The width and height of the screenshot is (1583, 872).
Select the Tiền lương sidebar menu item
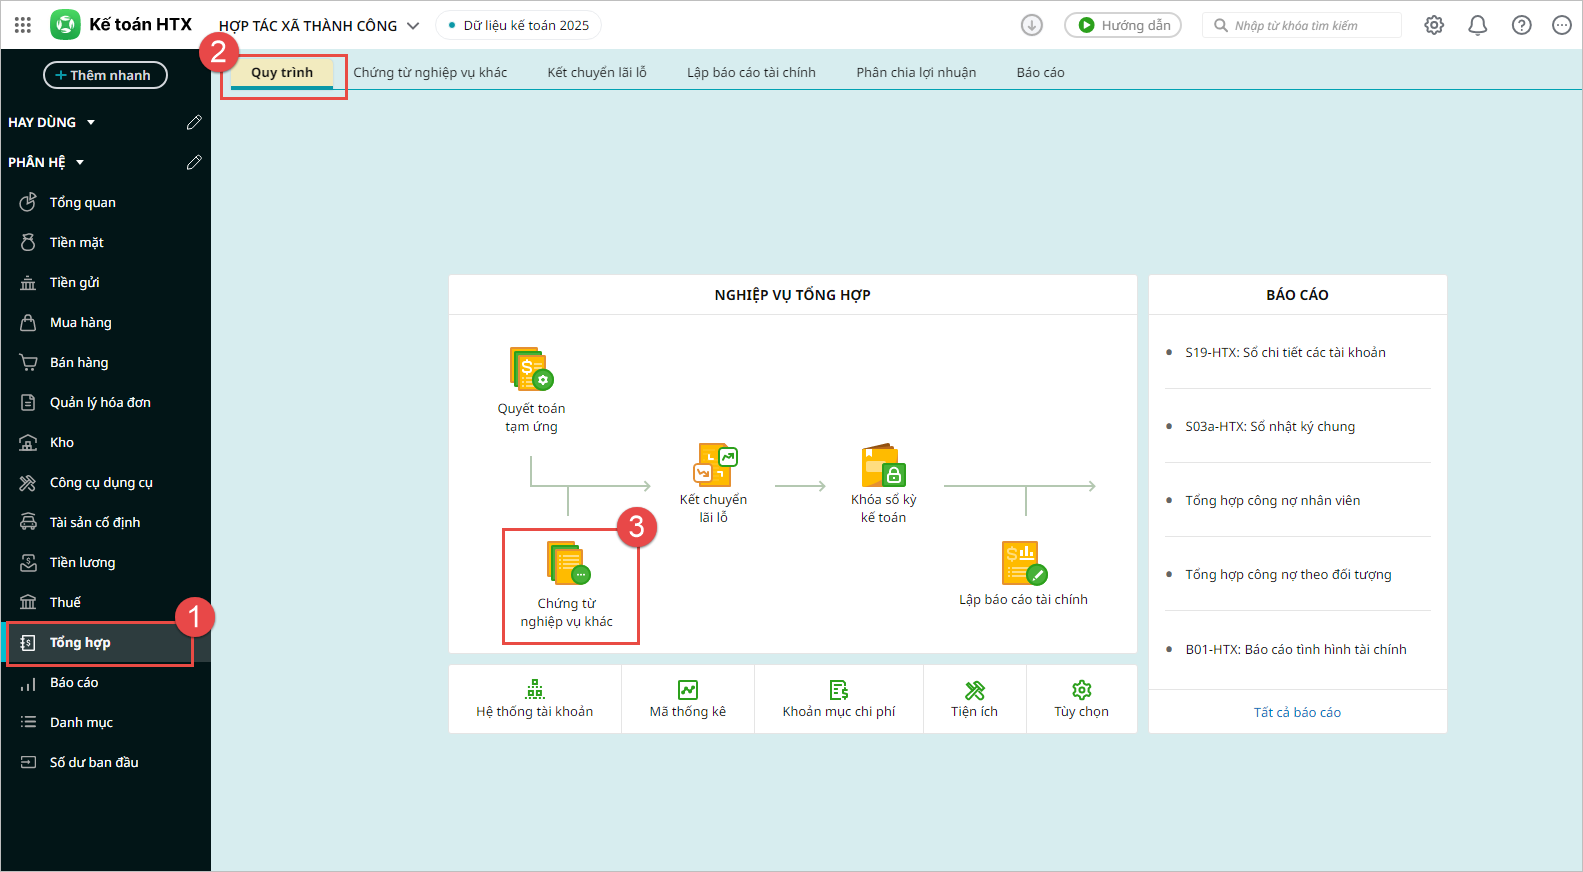click(82, 562)
